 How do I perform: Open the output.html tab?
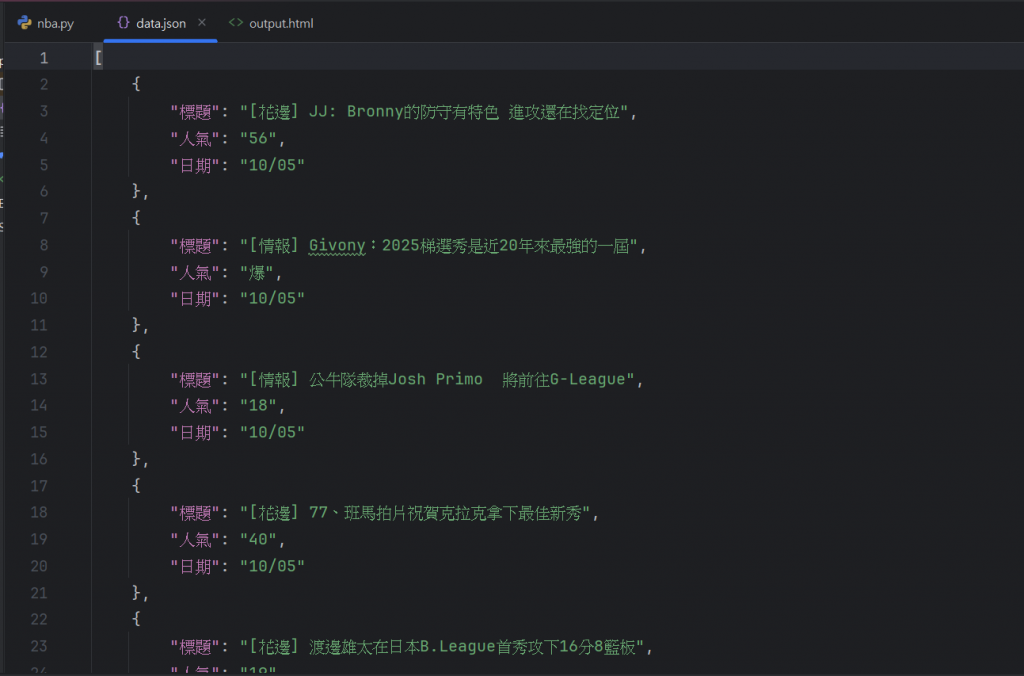(271, 24)
